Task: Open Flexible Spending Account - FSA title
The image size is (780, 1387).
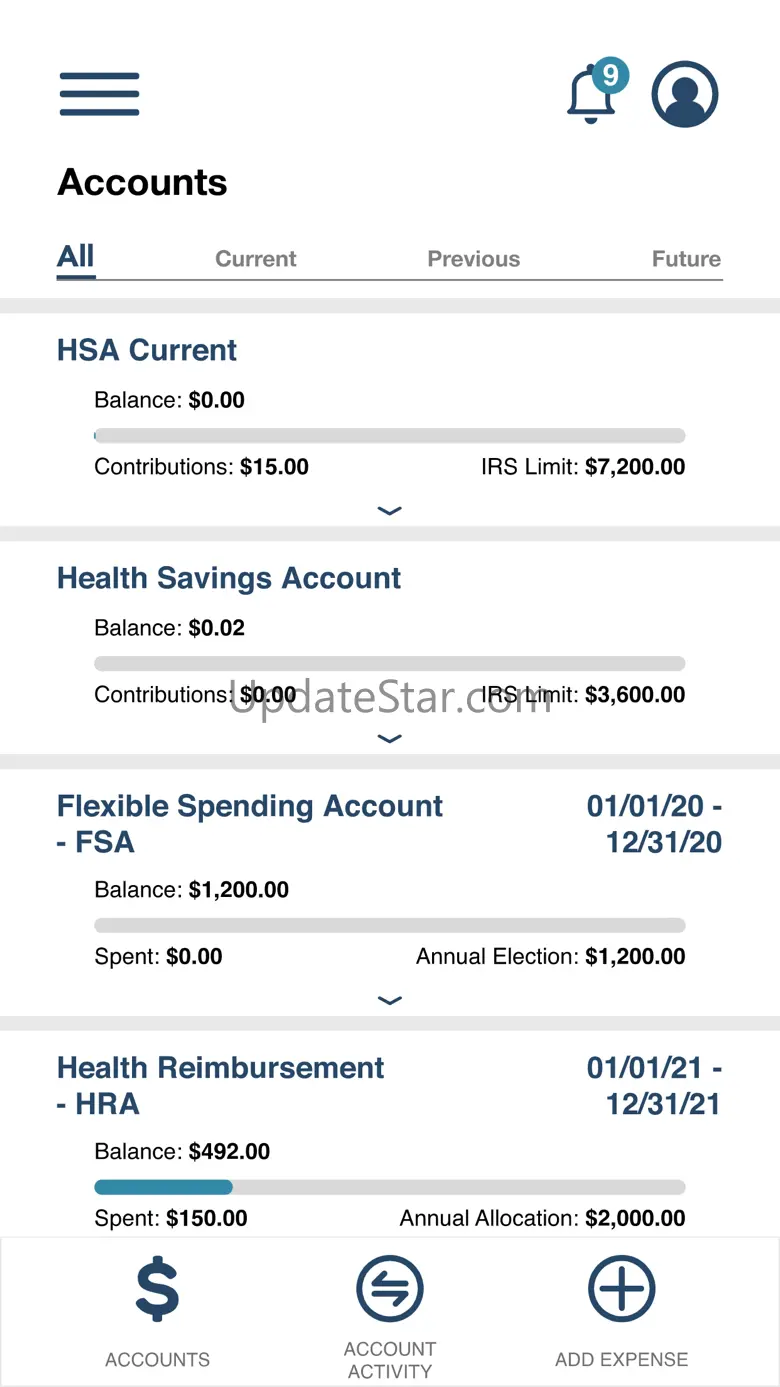Action: (249, 824)
